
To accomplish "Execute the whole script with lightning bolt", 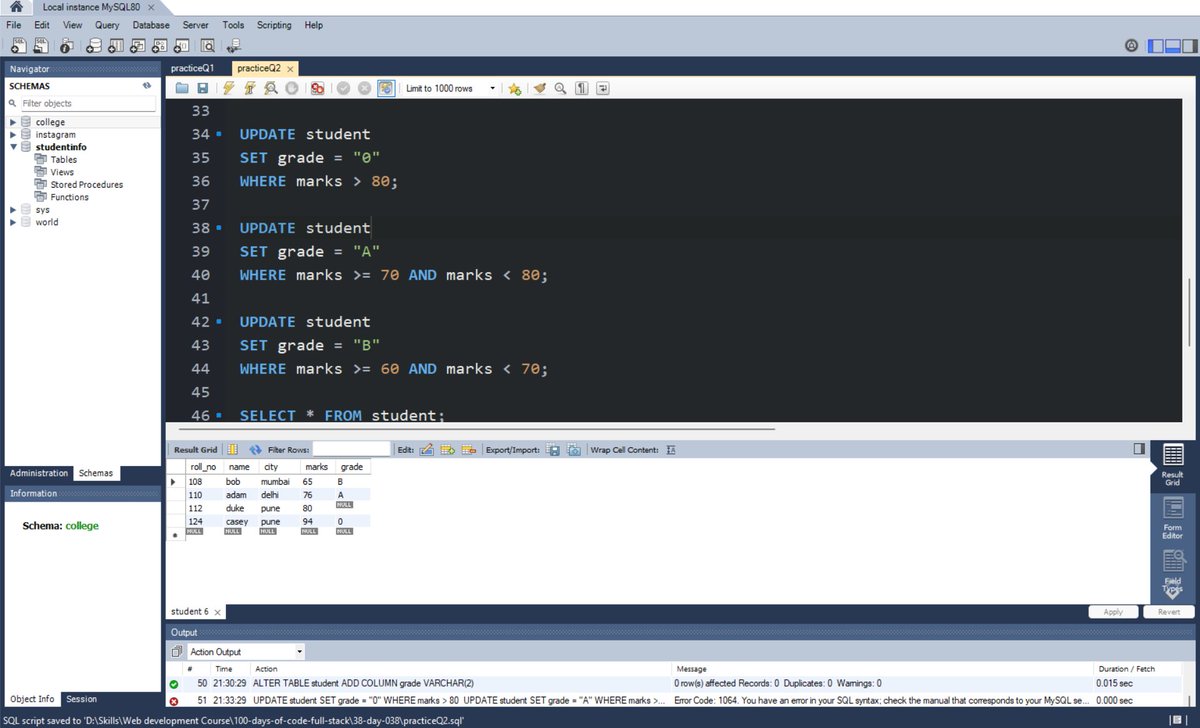I will pos(229,88).
